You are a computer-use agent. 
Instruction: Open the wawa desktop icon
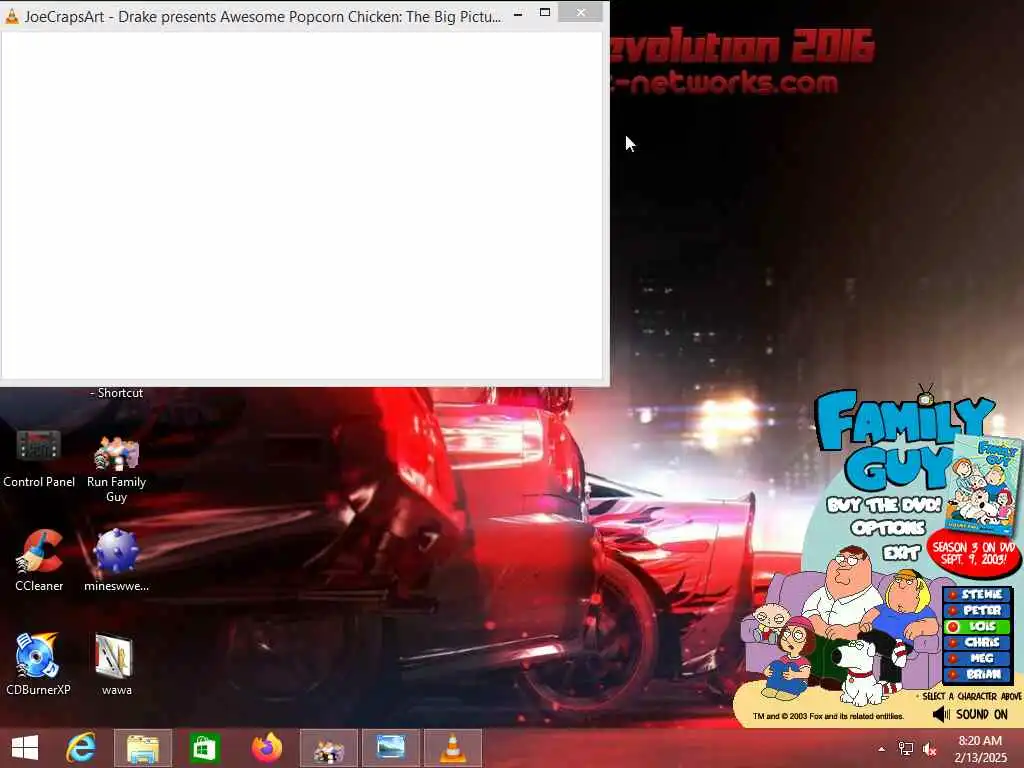click(x=116, y=664)
